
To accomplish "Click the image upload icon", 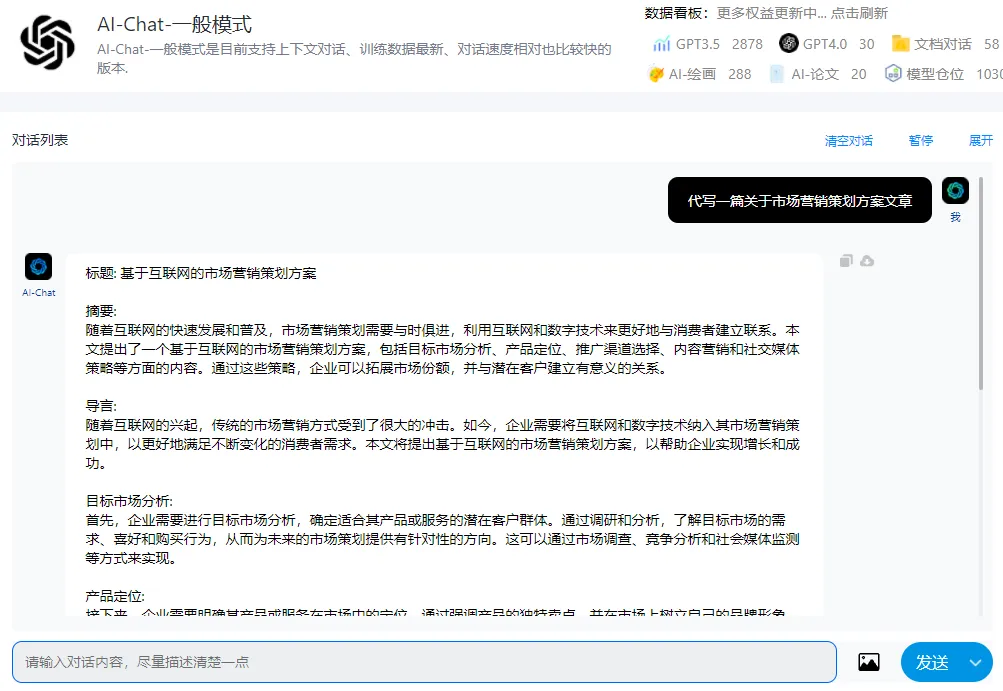I will pos(869,662).
